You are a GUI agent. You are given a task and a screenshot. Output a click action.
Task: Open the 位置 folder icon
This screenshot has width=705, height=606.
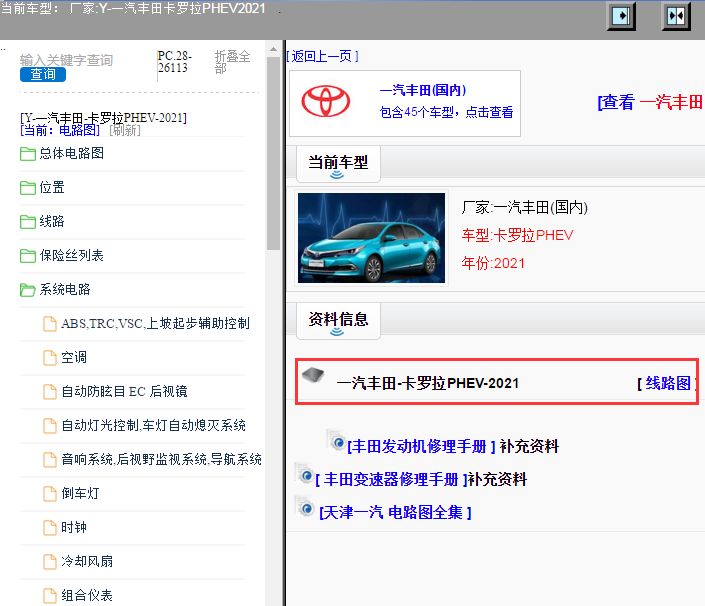(28, 188)
